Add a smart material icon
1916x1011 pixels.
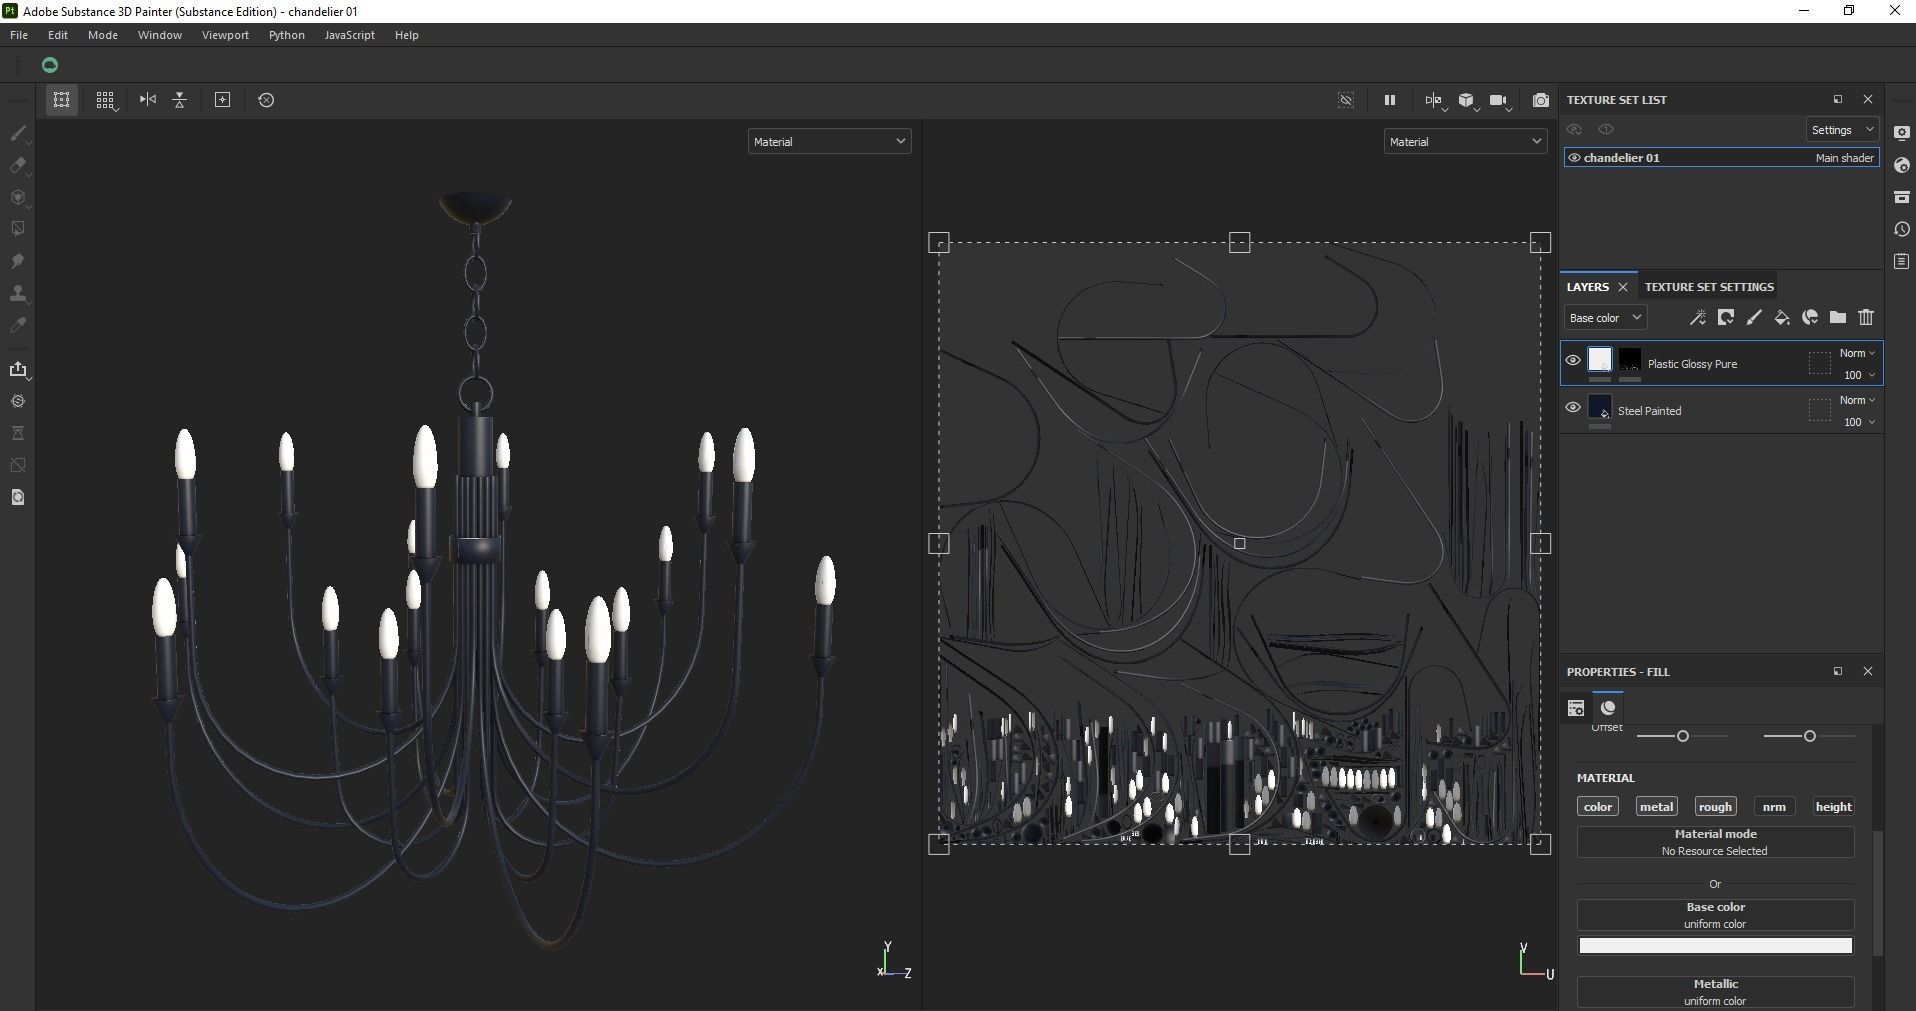click(1809, 318)
